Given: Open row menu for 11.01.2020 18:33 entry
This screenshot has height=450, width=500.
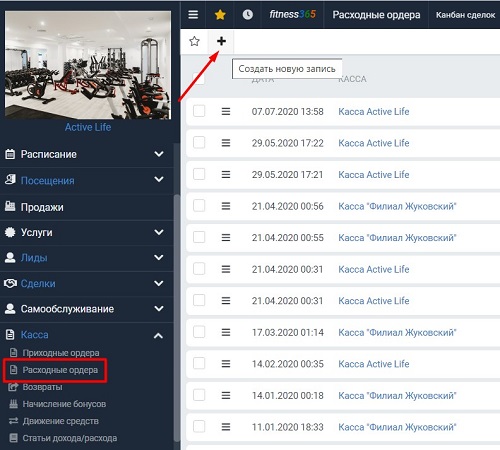Looking at the screenshot, I should click(226, 427).
